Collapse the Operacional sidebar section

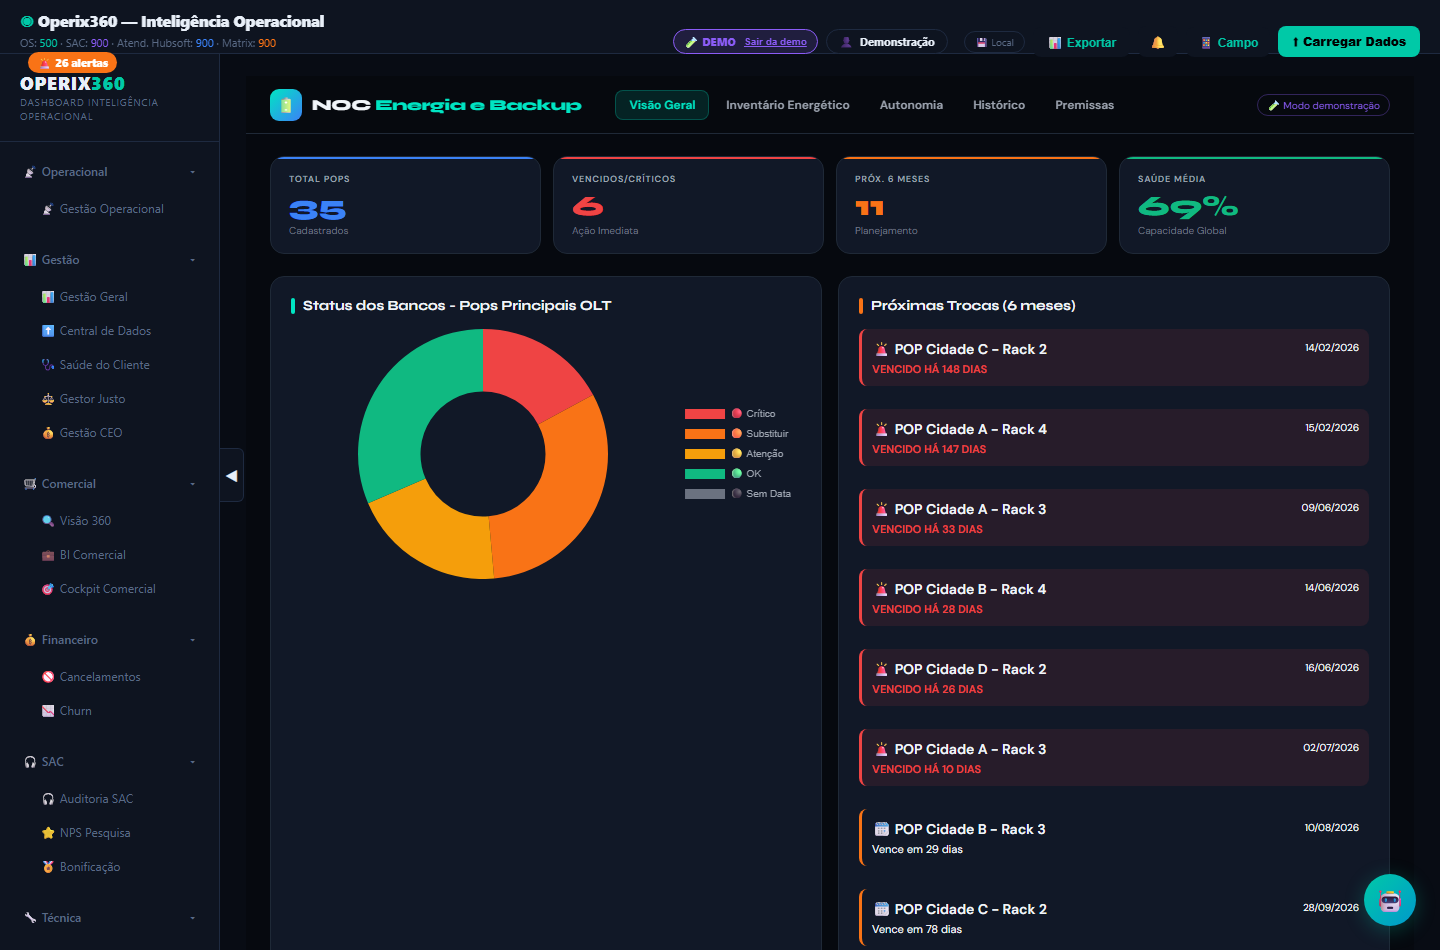110,172
